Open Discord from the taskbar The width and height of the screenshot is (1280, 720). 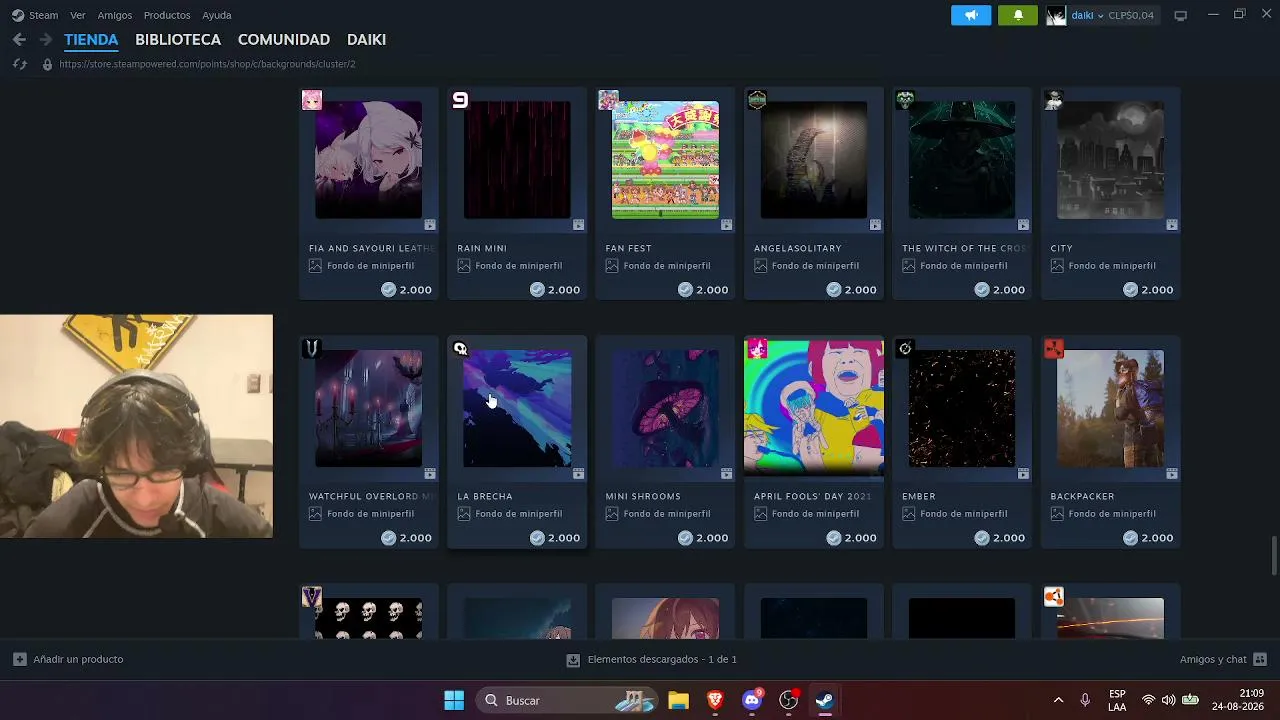tap(752, 700)
